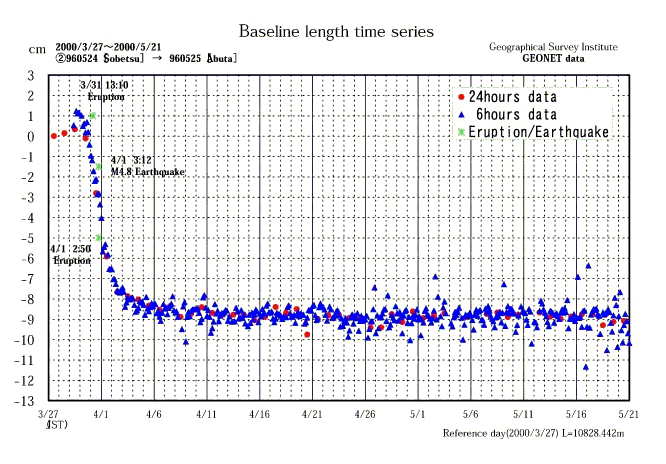Click the x-axis label '4/21'
The width and height of the screenshot is (666, 464).
(312, 414)
